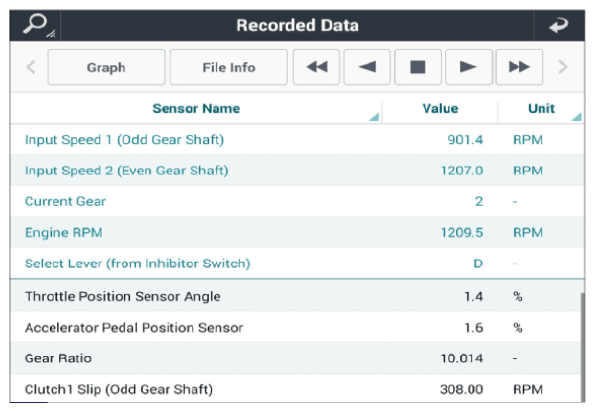Open the Graph view
Image resolution: width=595 pixels, height=412 pixels.
point(106,67)
